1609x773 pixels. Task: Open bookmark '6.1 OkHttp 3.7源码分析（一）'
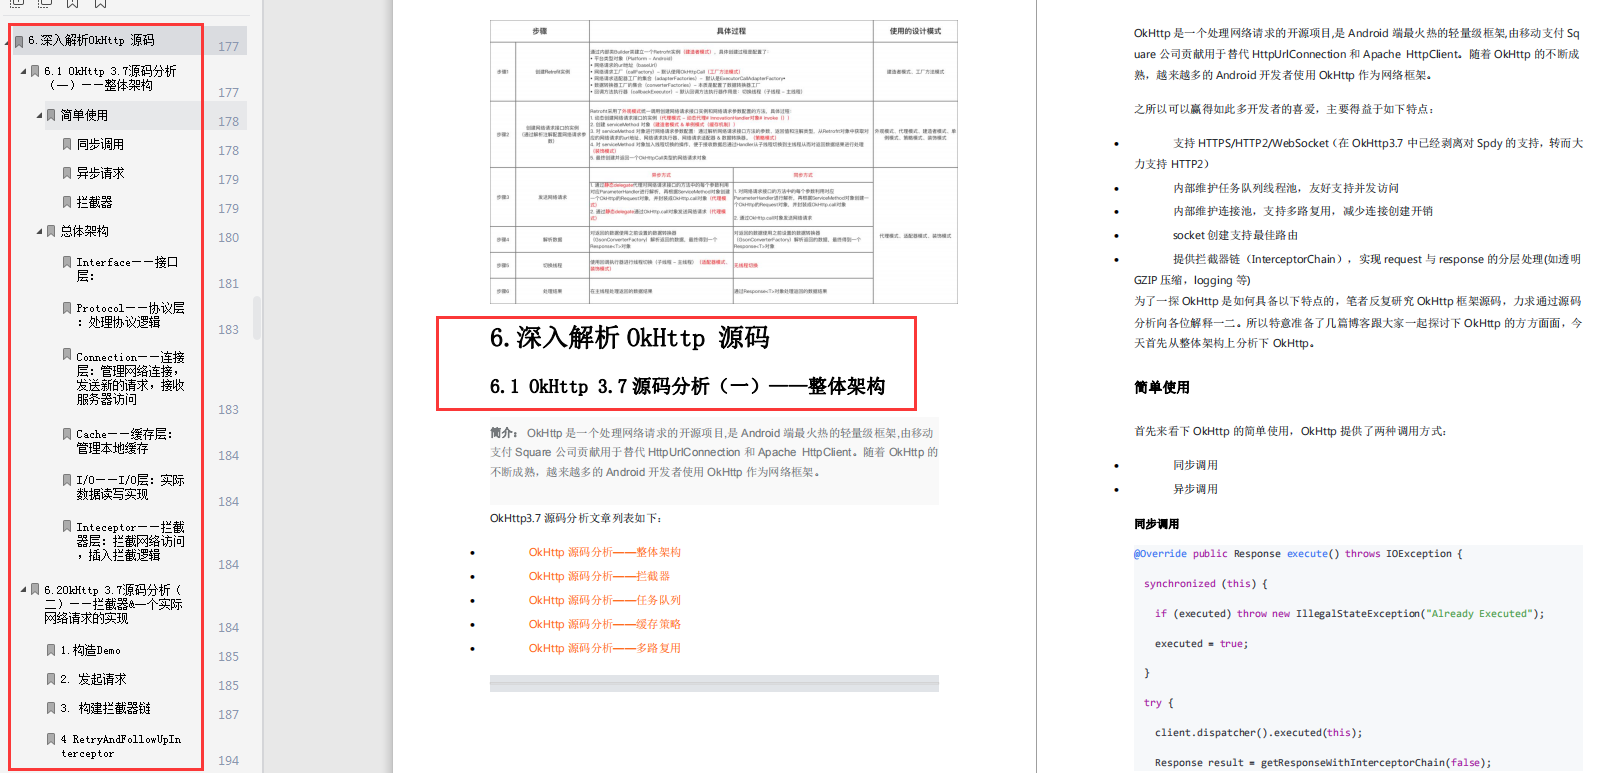point(110,78)
